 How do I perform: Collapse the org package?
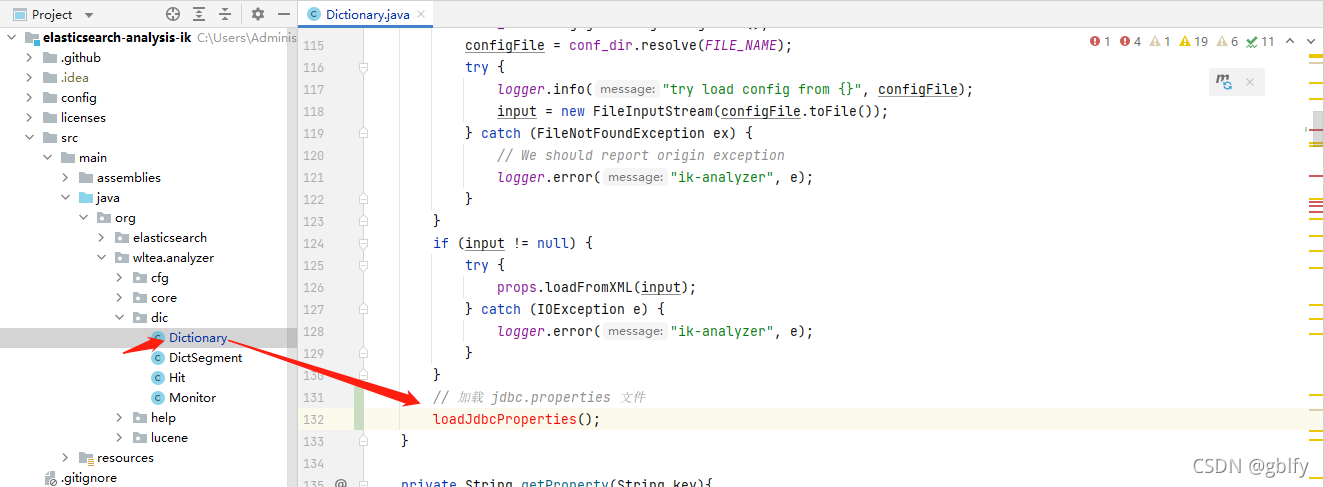click(x=85, y=217)
